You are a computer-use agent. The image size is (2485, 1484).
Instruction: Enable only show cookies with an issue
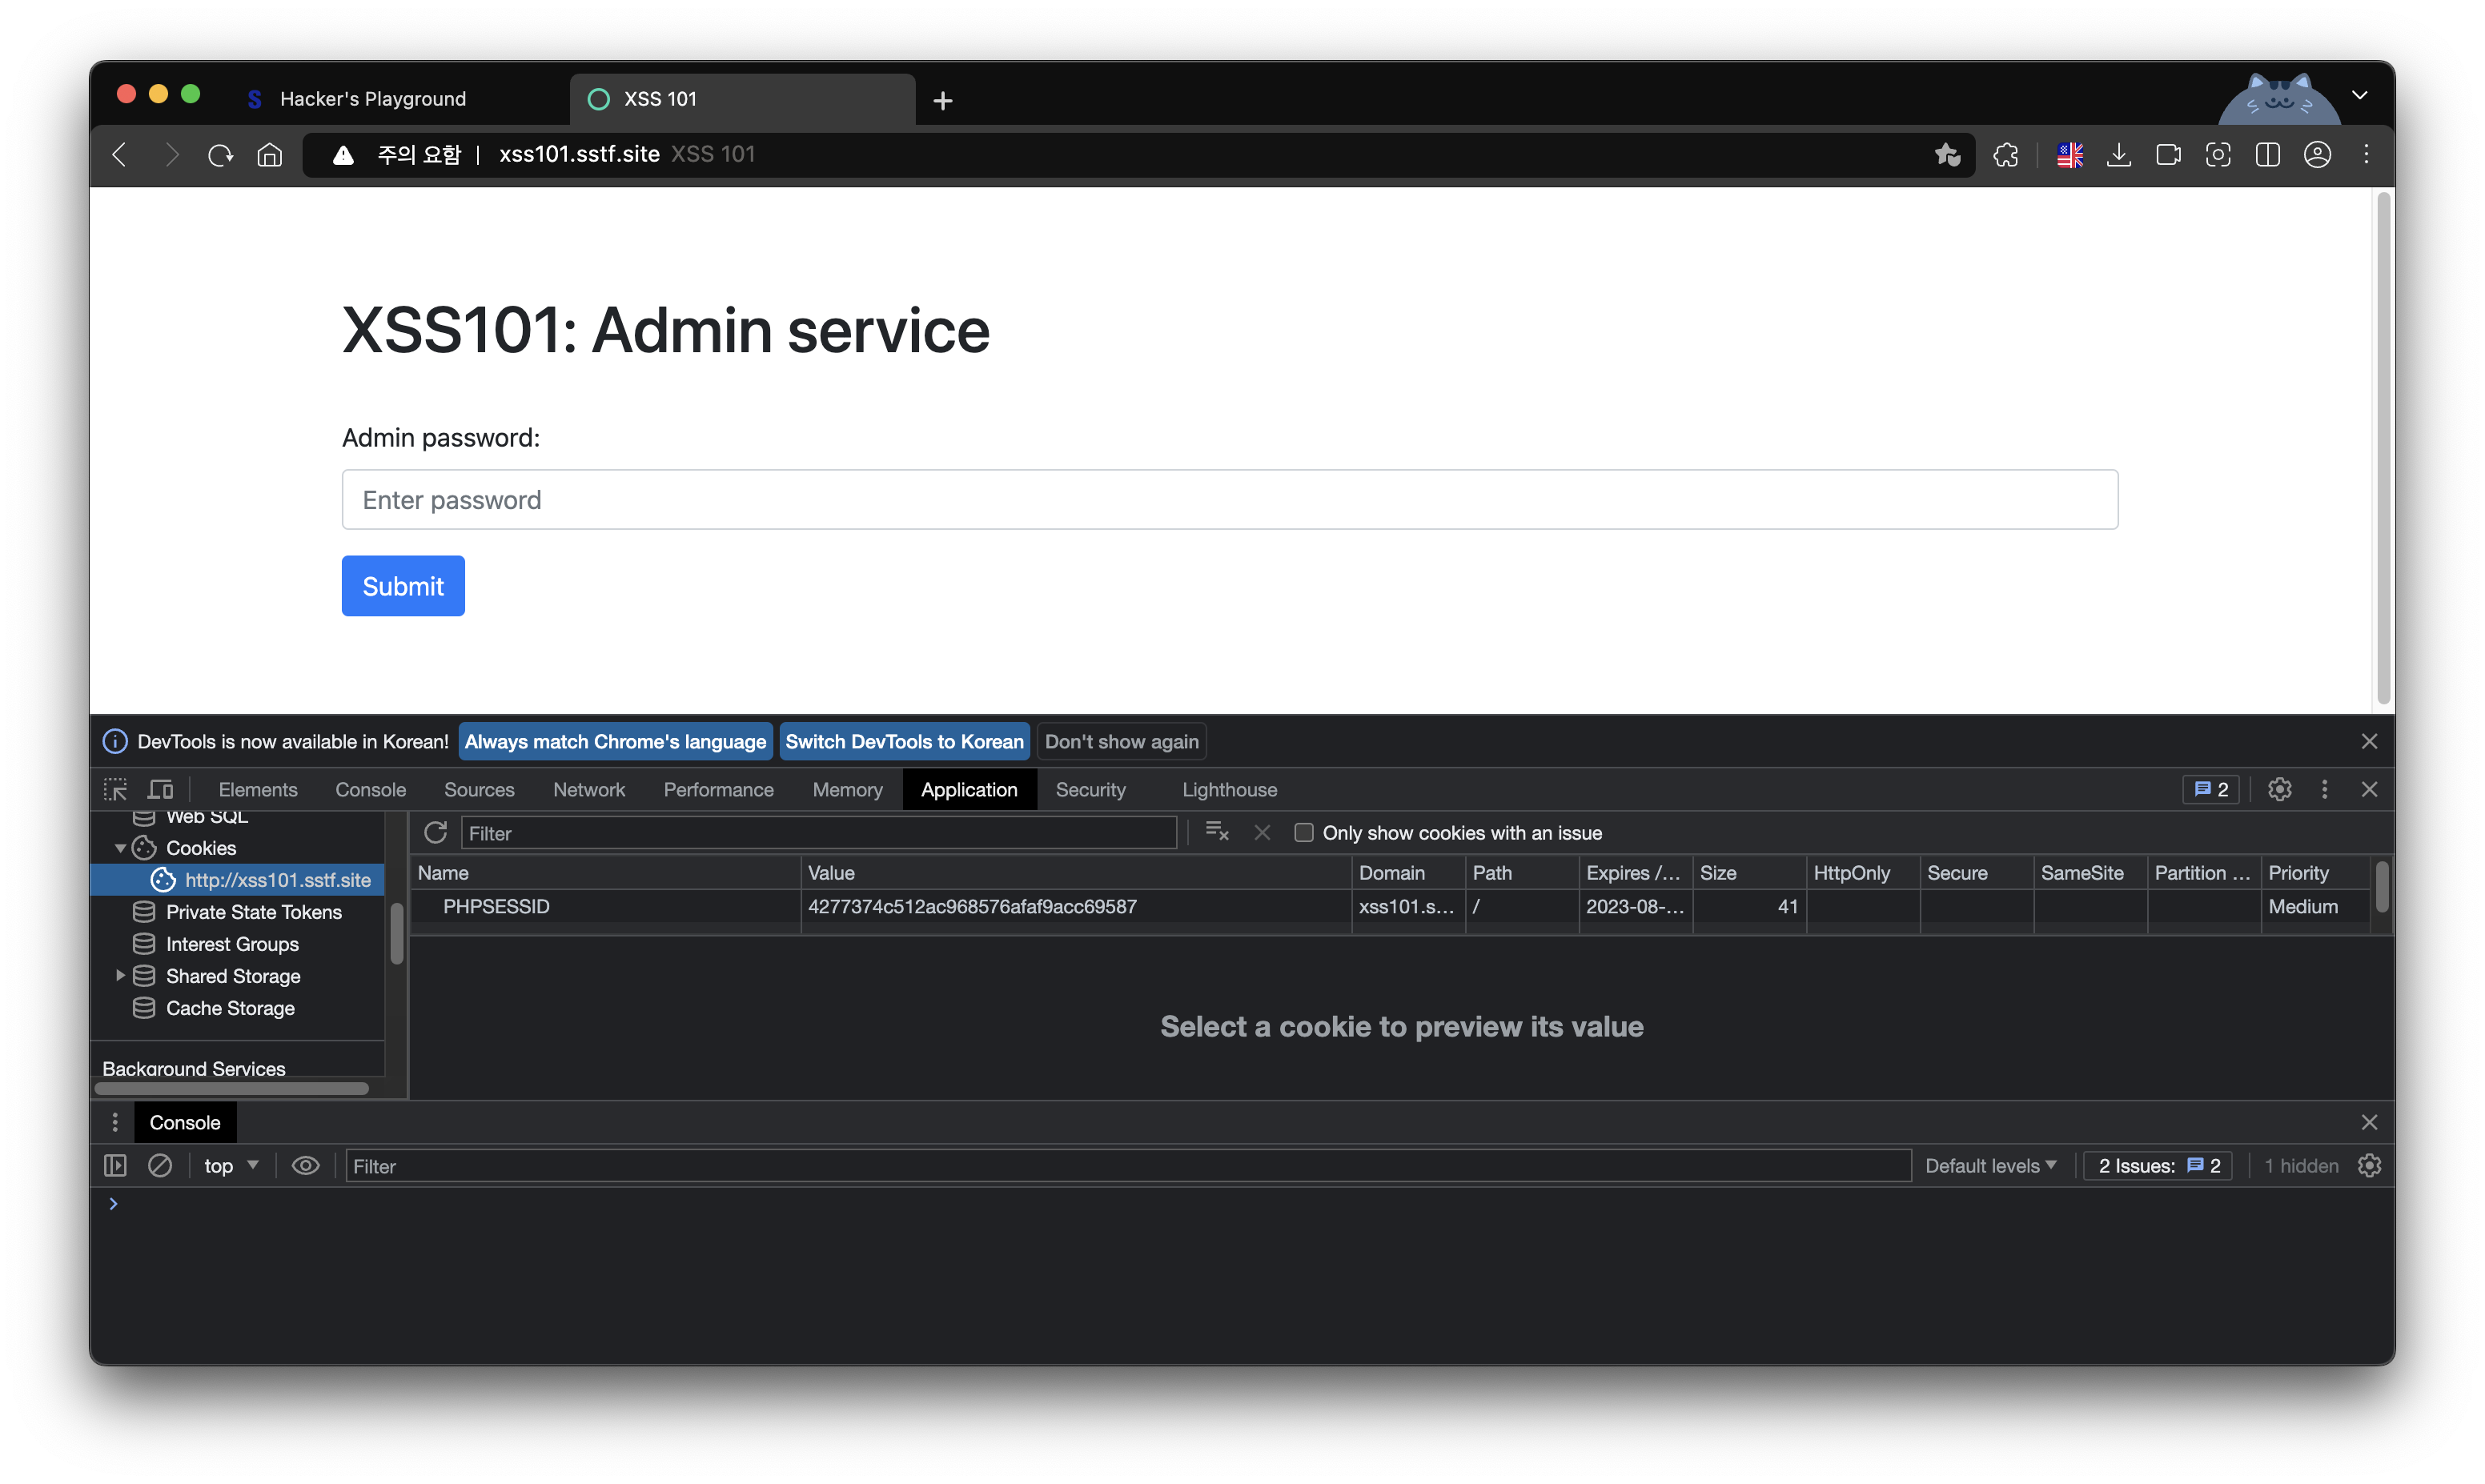[x=1303, y=833]
